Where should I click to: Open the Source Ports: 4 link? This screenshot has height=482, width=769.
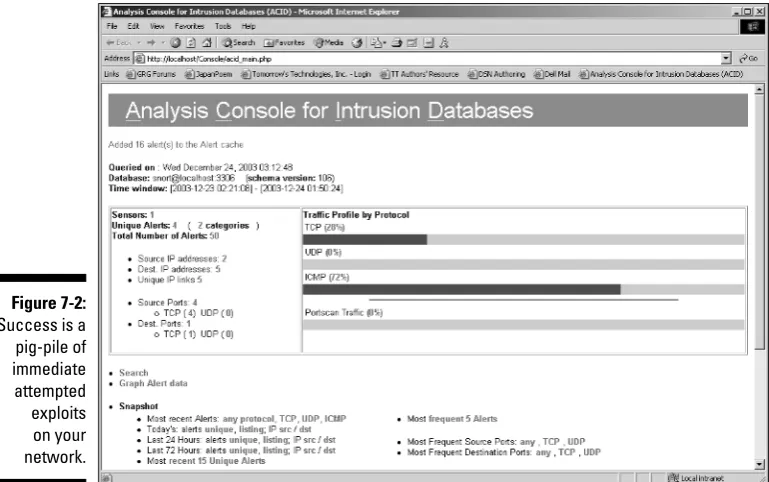click(167, 303)
